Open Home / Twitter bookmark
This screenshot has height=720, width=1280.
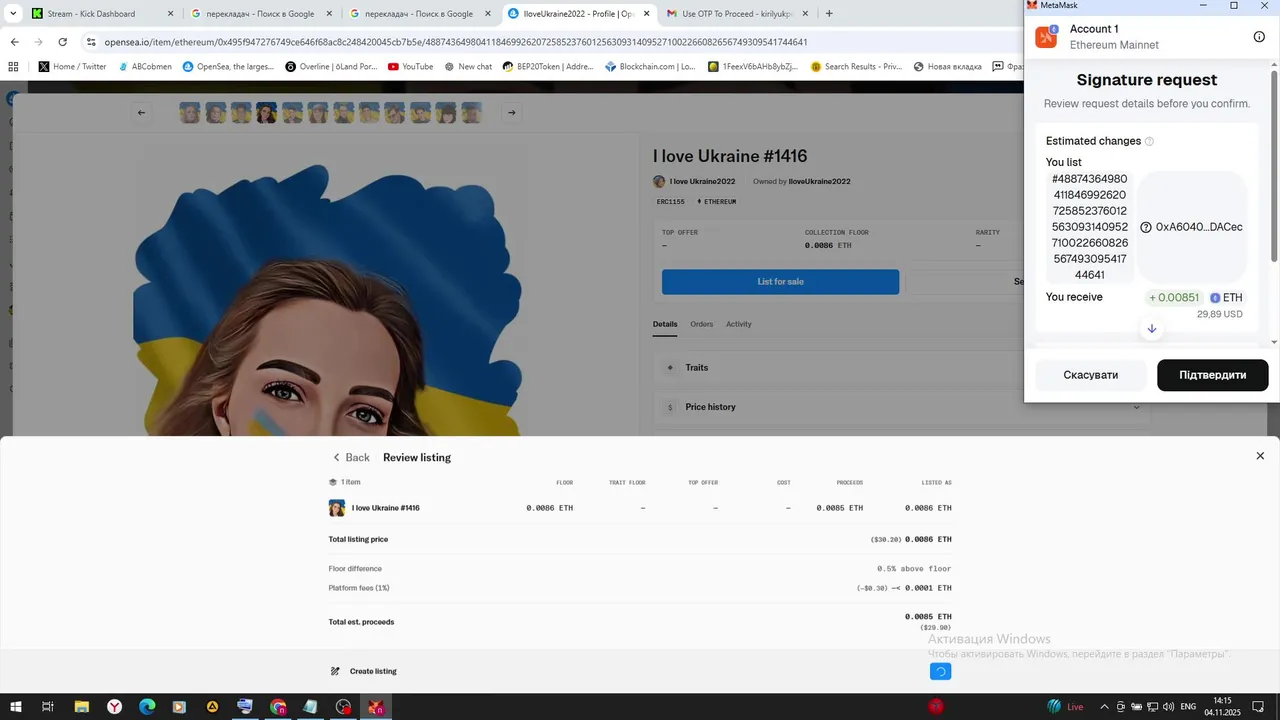(x=72, y=67)
